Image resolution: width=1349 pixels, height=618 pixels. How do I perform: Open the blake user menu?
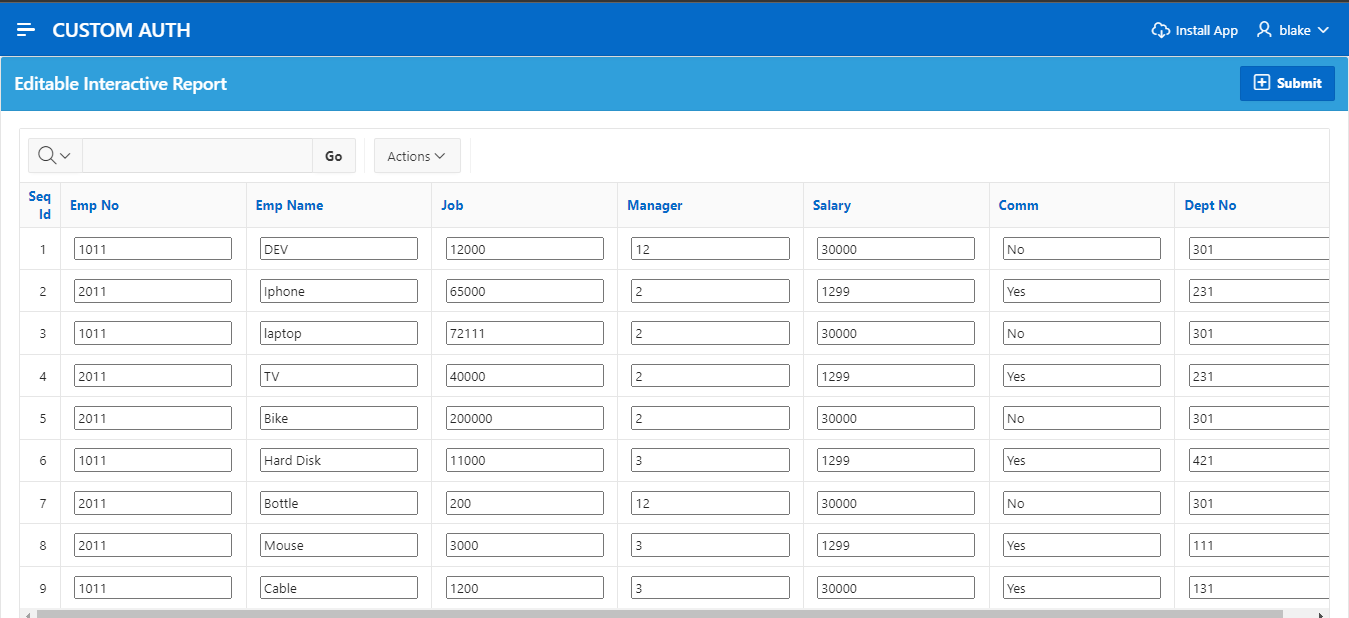[x=1293, y=30]
